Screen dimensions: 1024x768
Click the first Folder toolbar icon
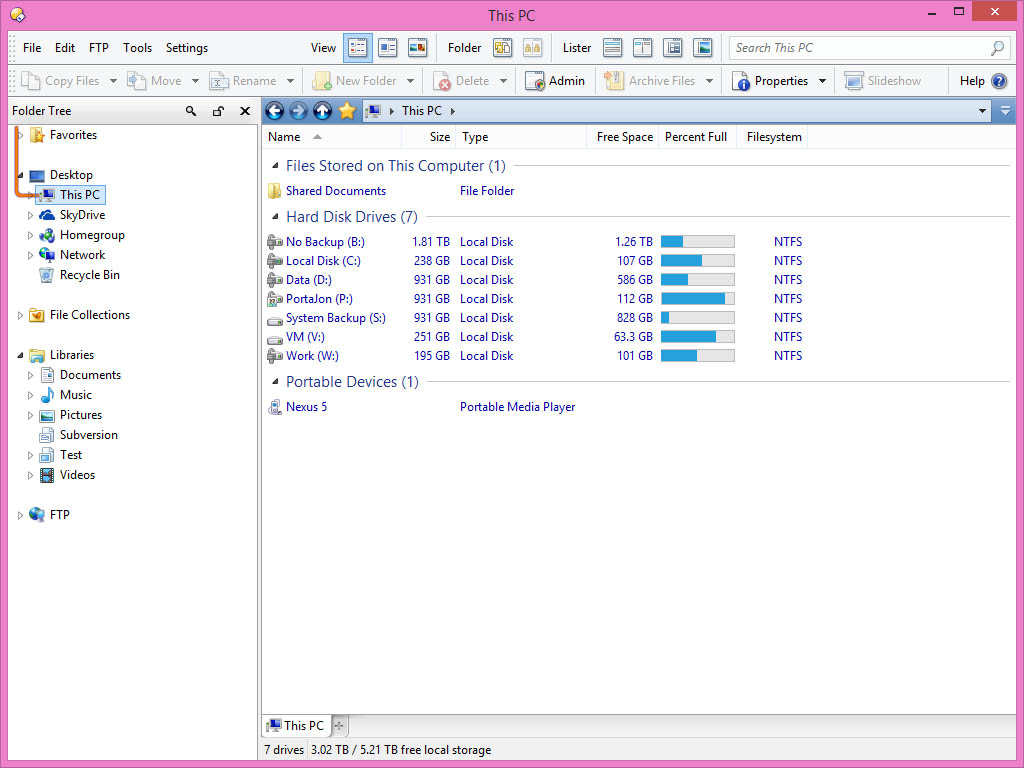[502, 47]
